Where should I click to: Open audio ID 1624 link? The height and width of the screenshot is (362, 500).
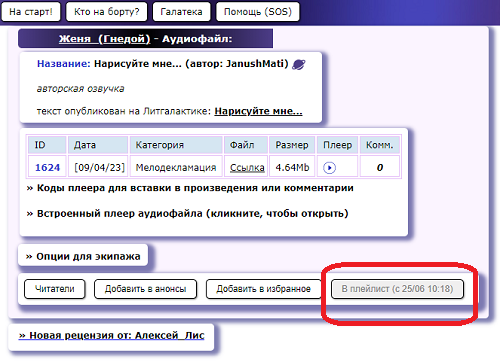(47, 167)
